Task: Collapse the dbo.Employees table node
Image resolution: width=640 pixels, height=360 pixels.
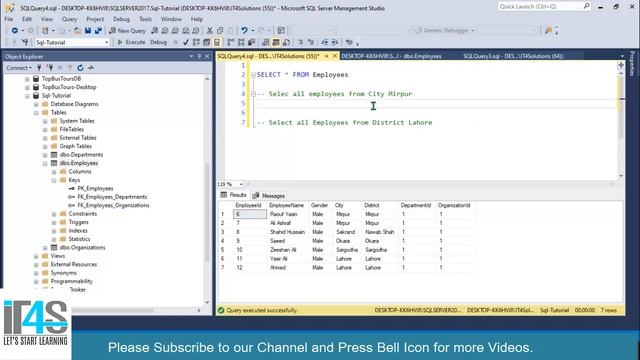Action: [45, 163]
